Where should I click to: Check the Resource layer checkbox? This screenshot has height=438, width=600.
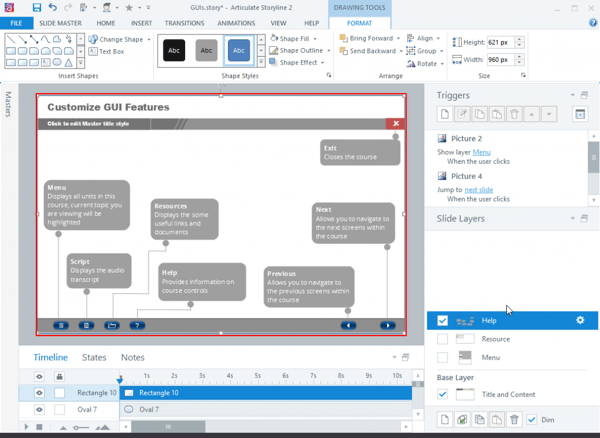point(442,339)
